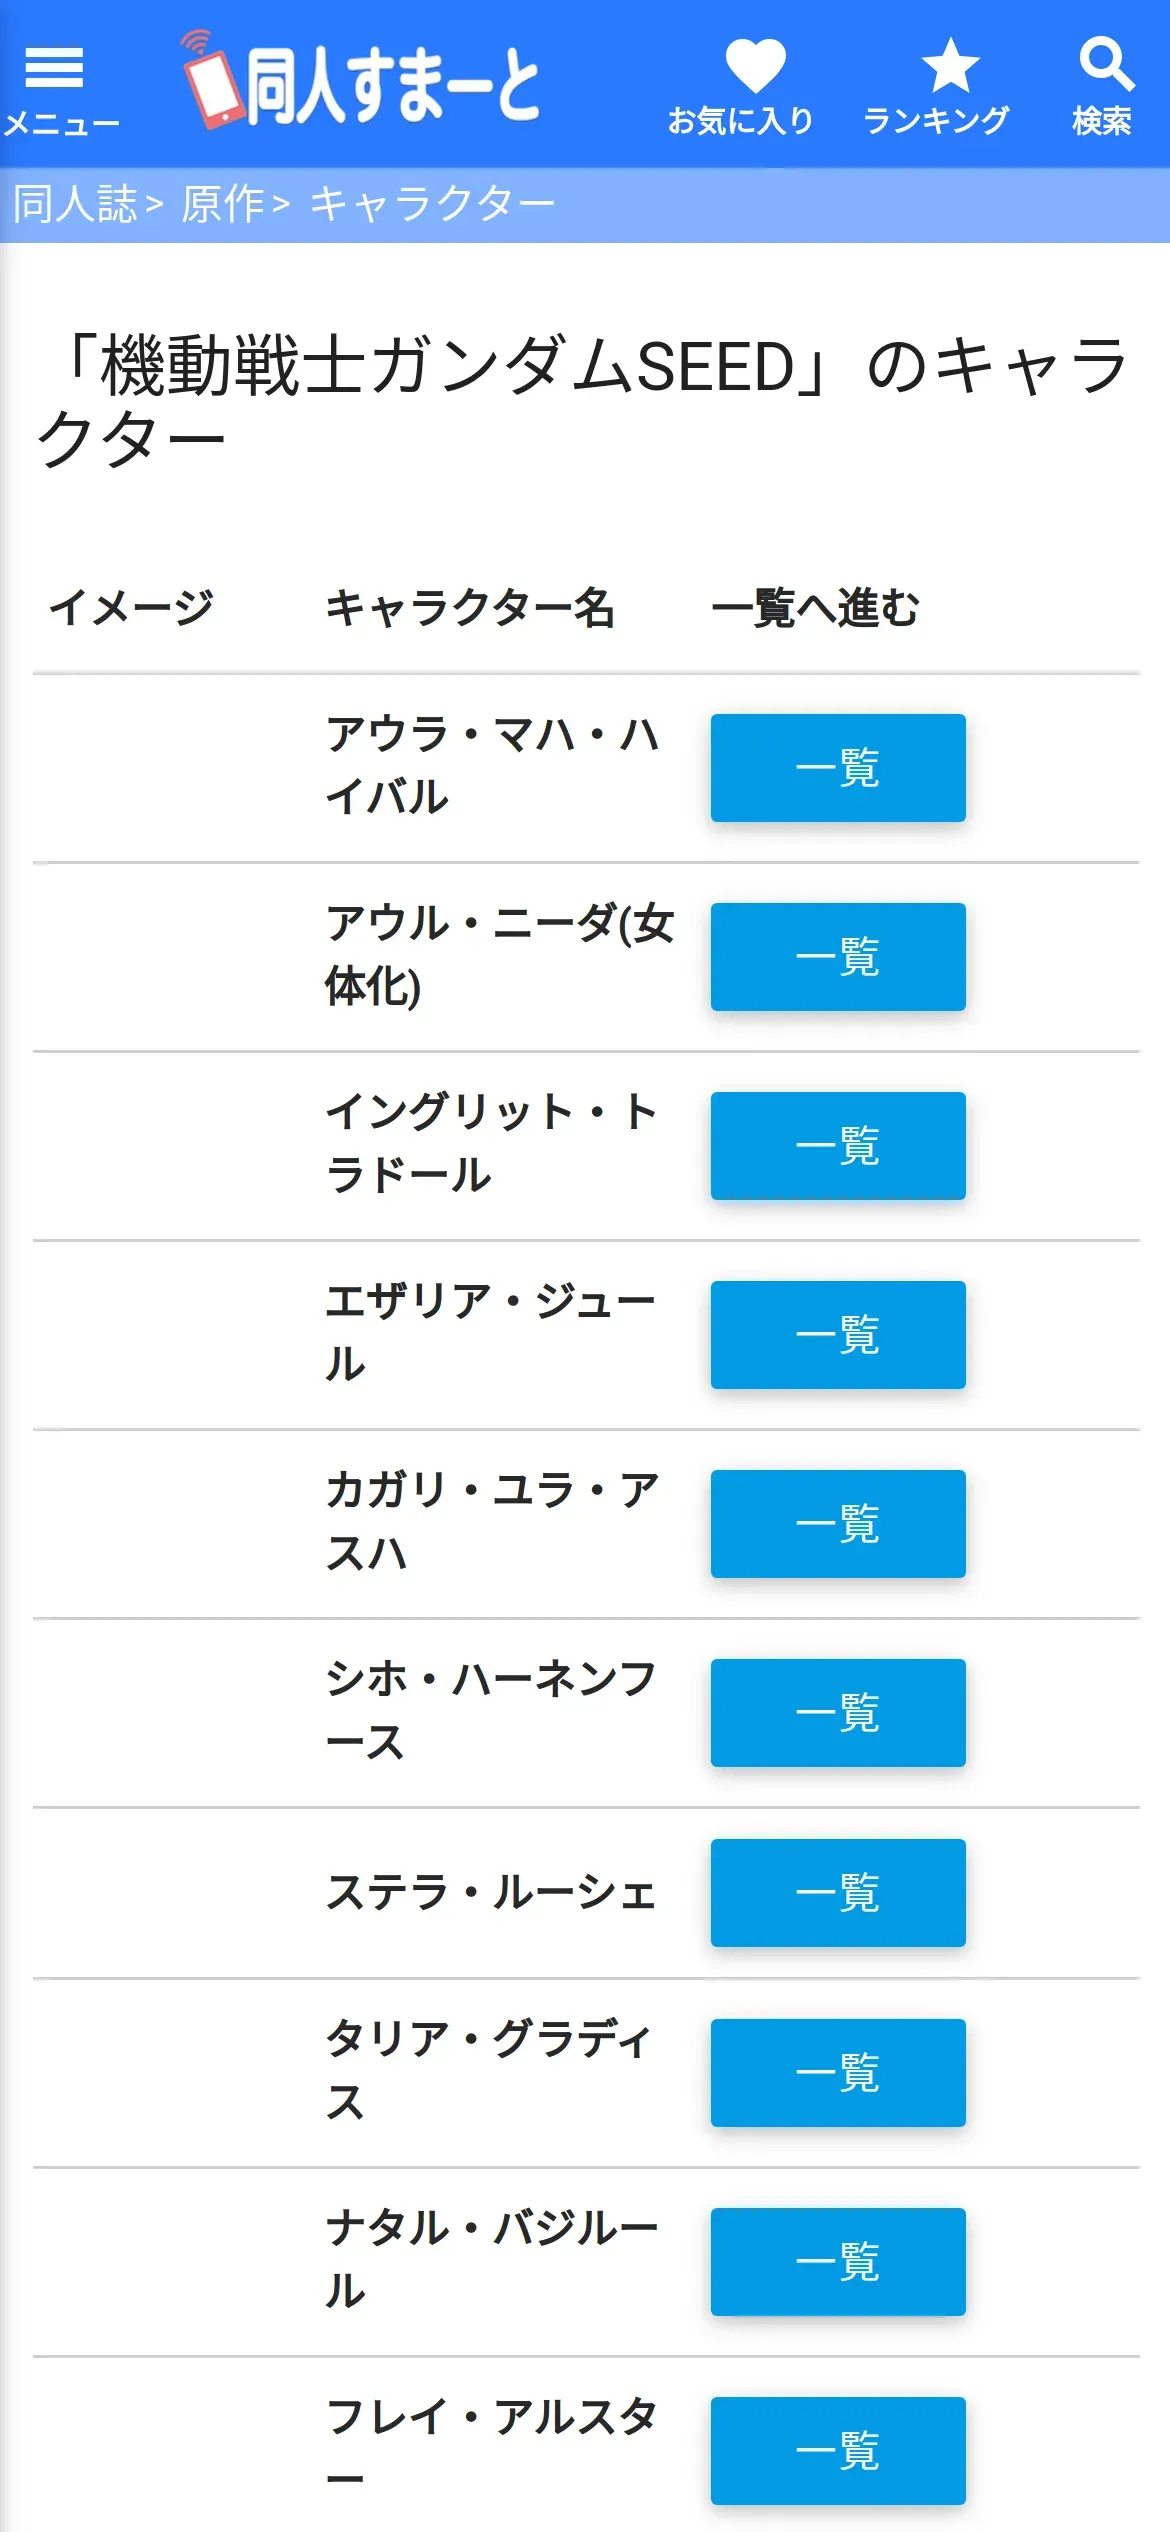
Task: Open 一覧 for アウル・ニーダ(女体化)
Action: [x=838, y=957]
